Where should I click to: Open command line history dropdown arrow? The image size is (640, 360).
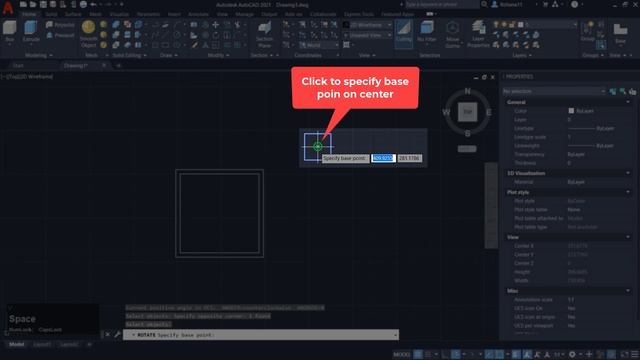395,335
